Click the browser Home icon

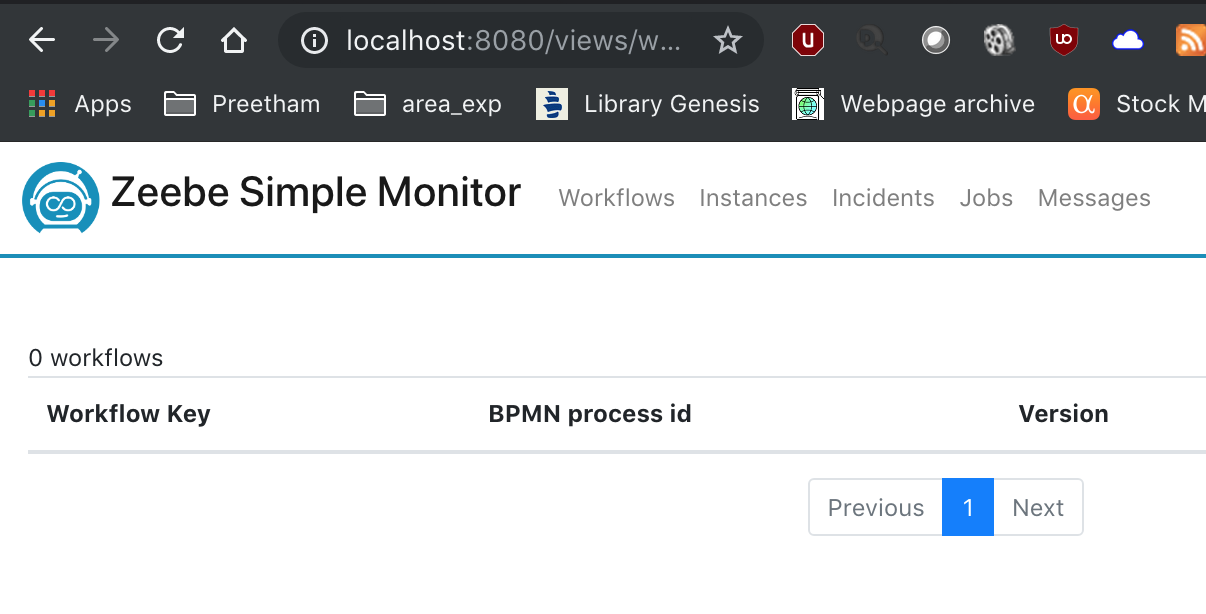(x=233, y=40)
